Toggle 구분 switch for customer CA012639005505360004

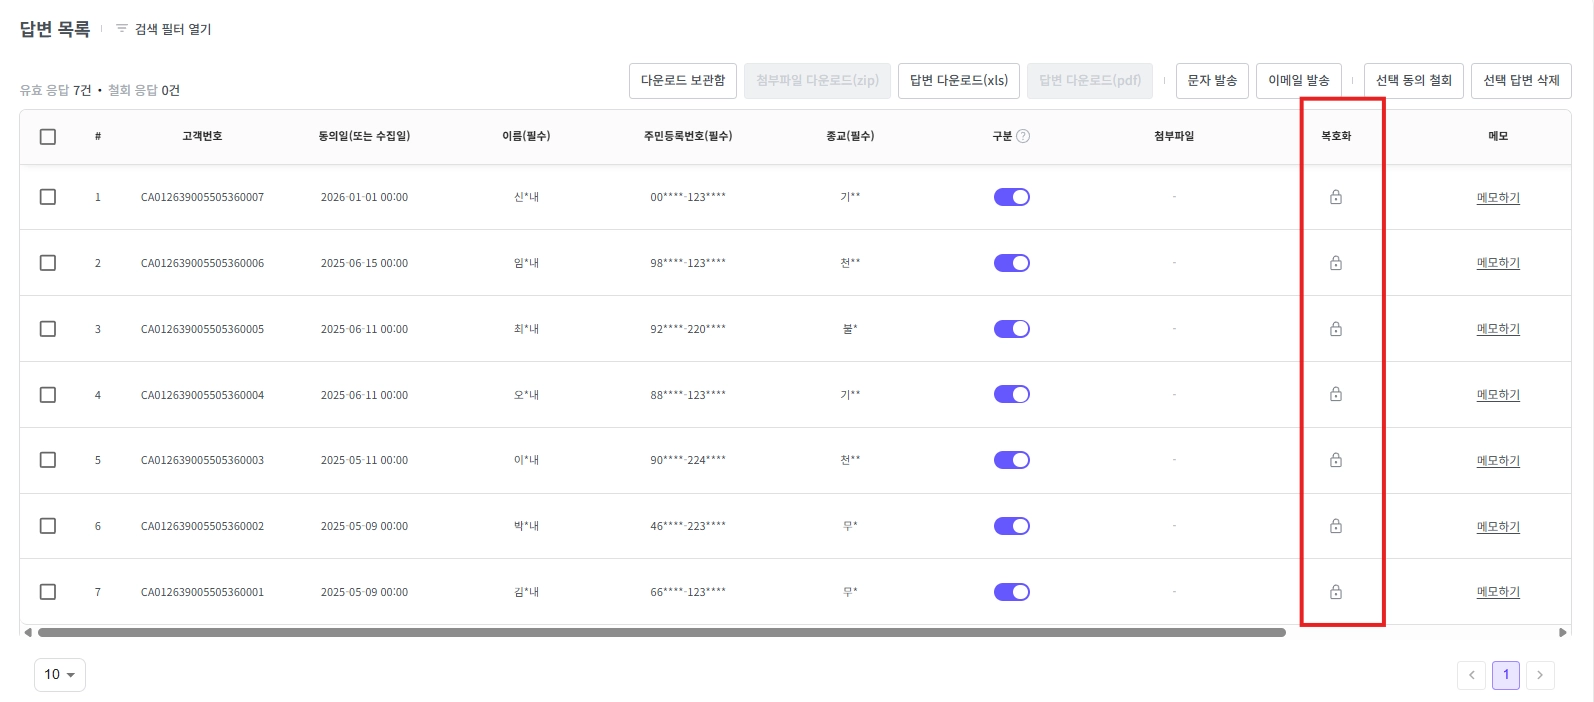(1012, 394)
